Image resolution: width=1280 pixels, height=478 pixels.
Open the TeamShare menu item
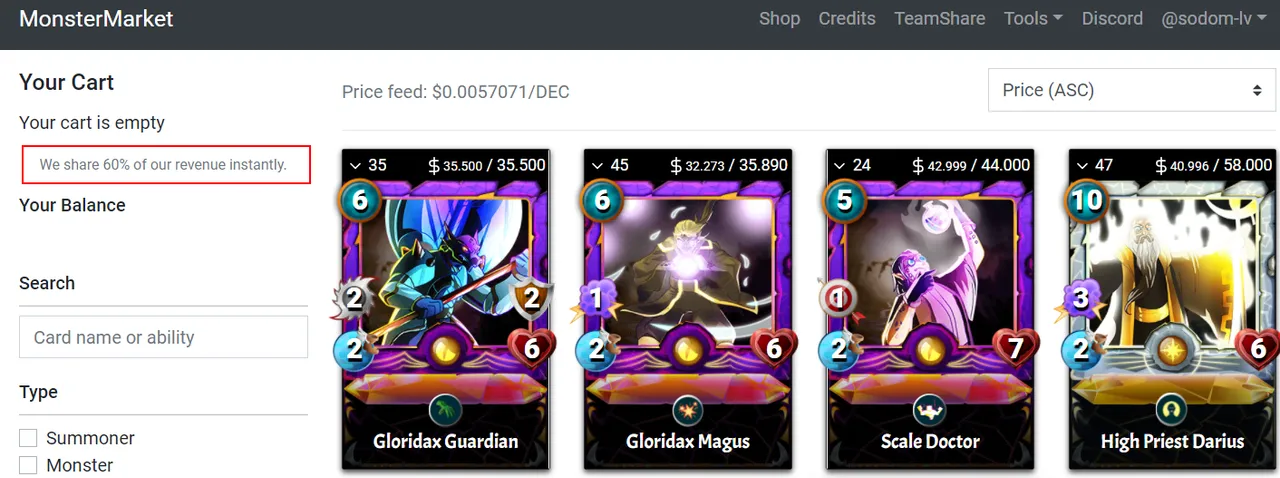click(939, 18)
